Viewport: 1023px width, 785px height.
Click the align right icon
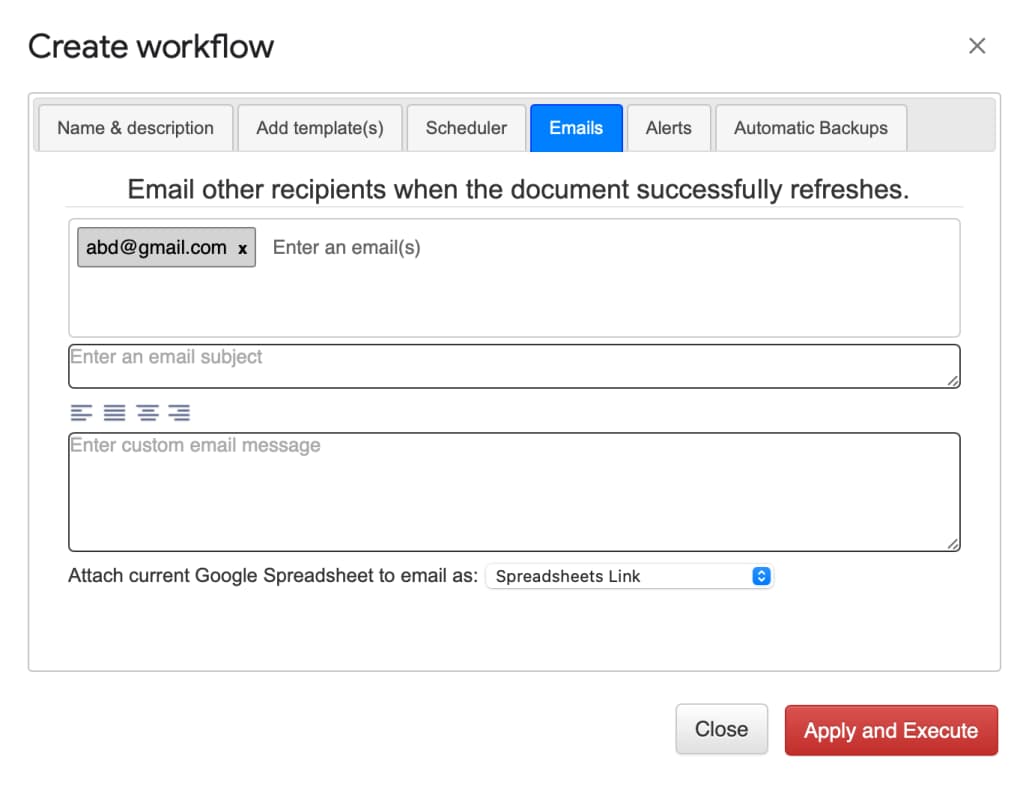[179, 412]
